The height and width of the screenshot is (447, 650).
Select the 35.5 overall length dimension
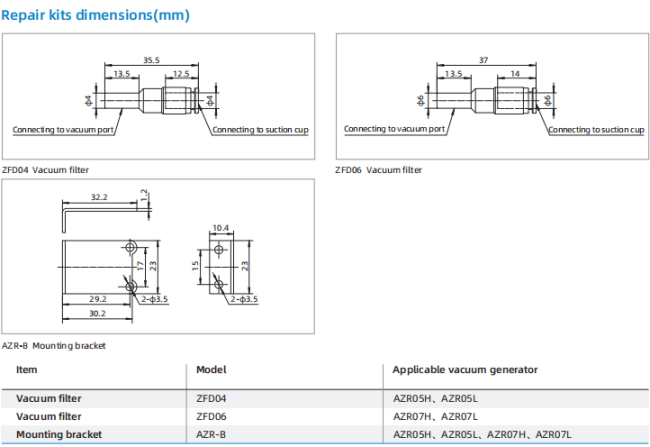pos(151,60)
